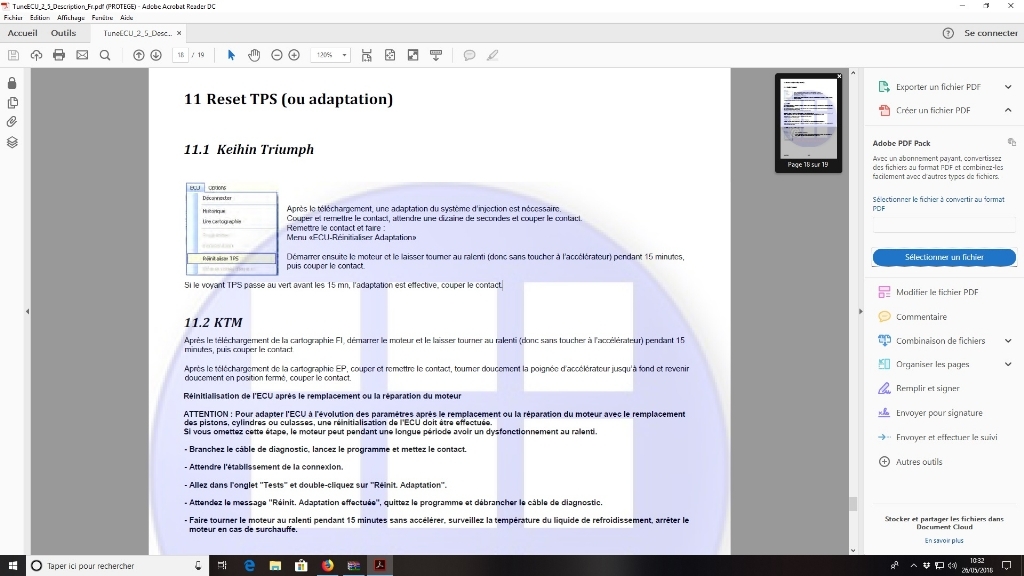Print the document using printer icon
The image size is (1024, 576).
[x=59, y=56]
